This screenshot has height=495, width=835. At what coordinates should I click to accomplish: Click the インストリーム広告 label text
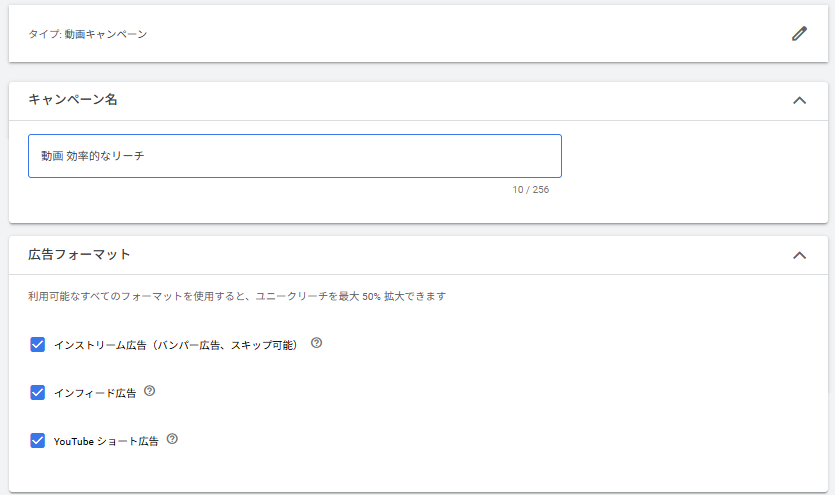point(175,345)
